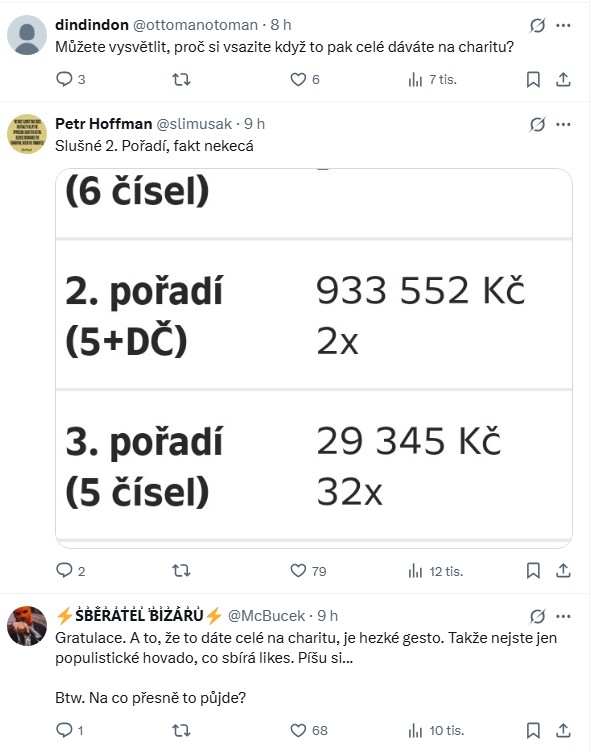Like Petr Hoffman's tweet with 79 likes
Viewport: 605px width, 752px height.
click(297, 571)
